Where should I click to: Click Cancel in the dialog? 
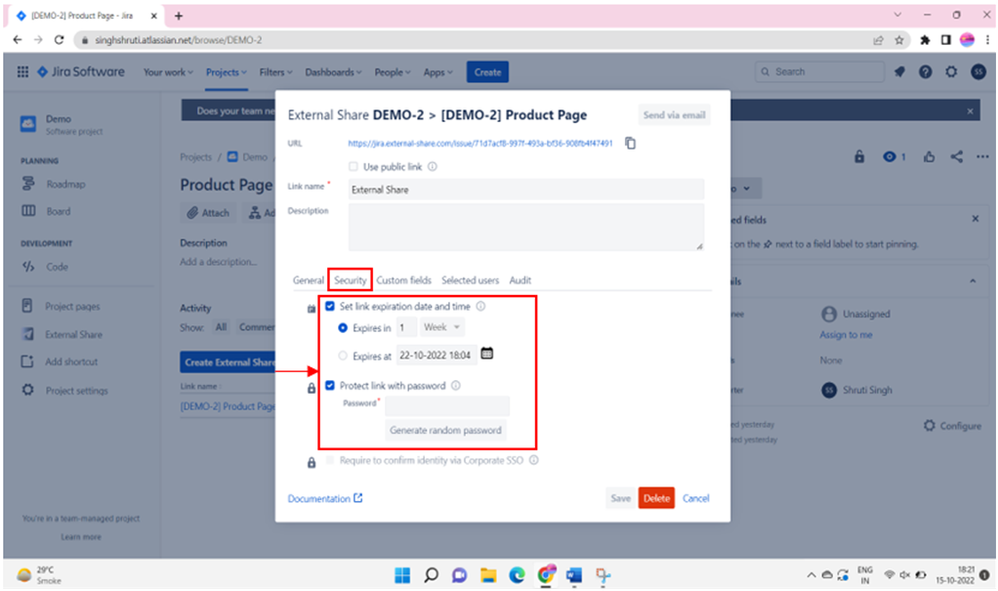[696, 498]
